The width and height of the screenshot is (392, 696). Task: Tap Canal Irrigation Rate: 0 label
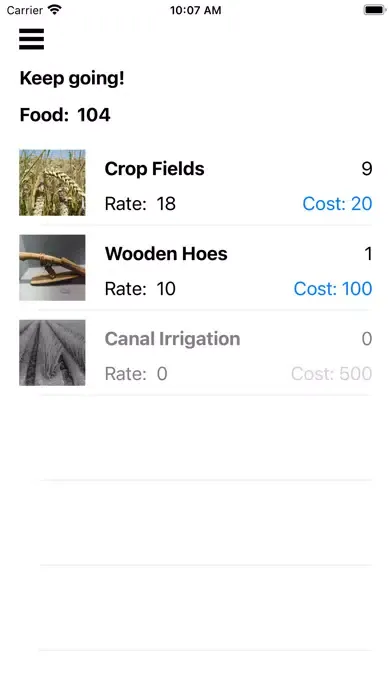pyautogui.click(x=136, y=374)
